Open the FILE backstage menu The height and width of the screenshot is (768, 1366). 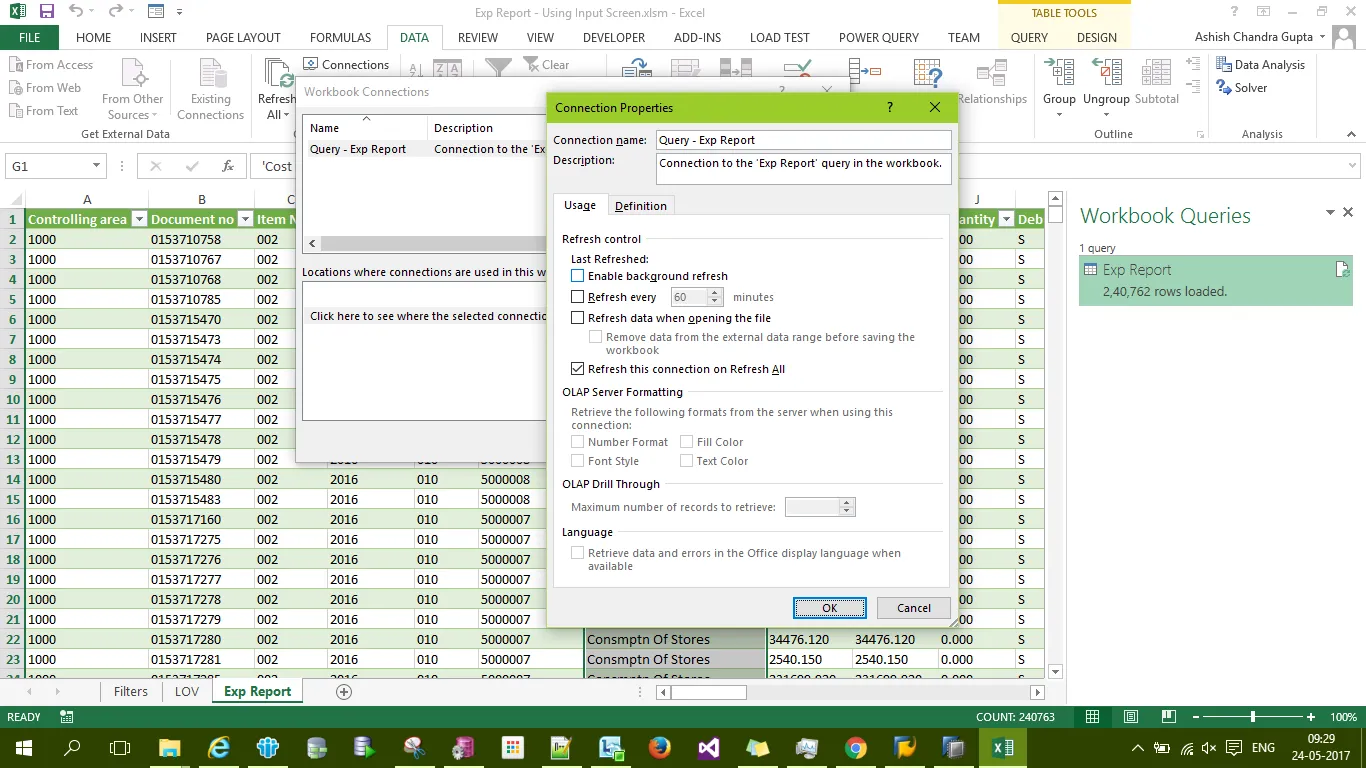pyautogui.click(x=29, y=37)
